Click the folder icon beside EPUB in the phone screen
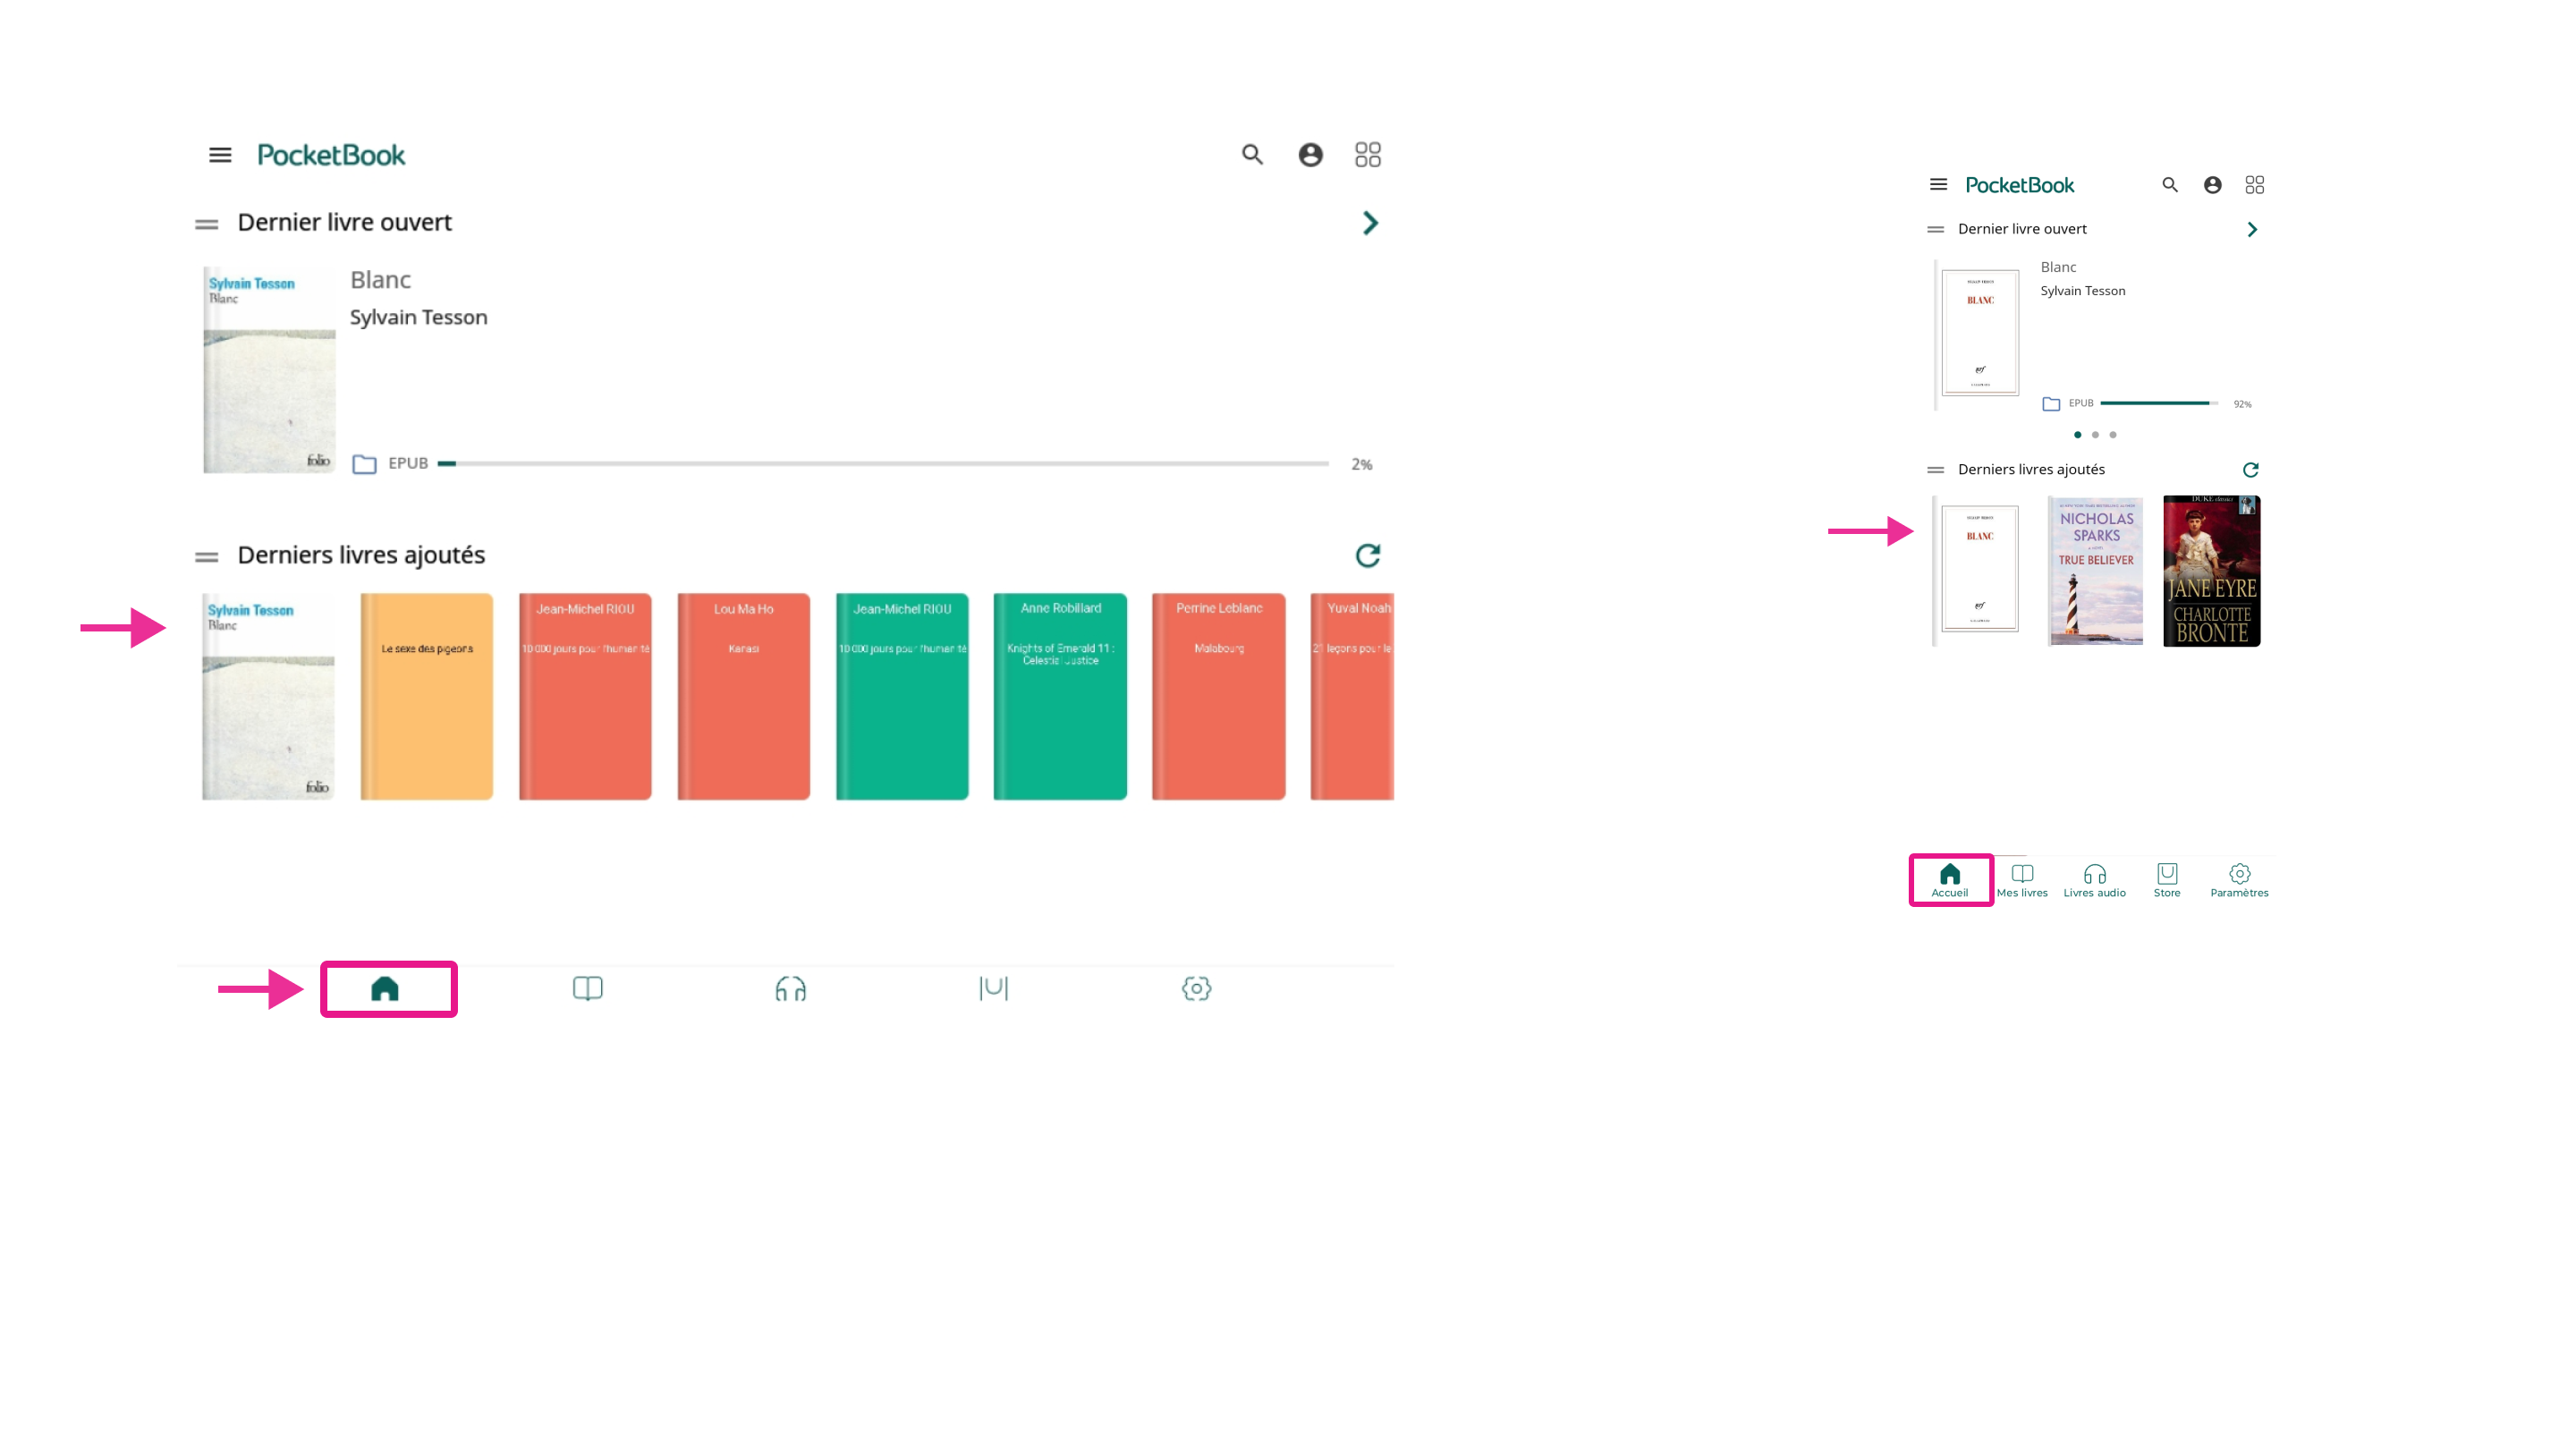This screenshot has width=2576, height=1449. [2051, 404]
